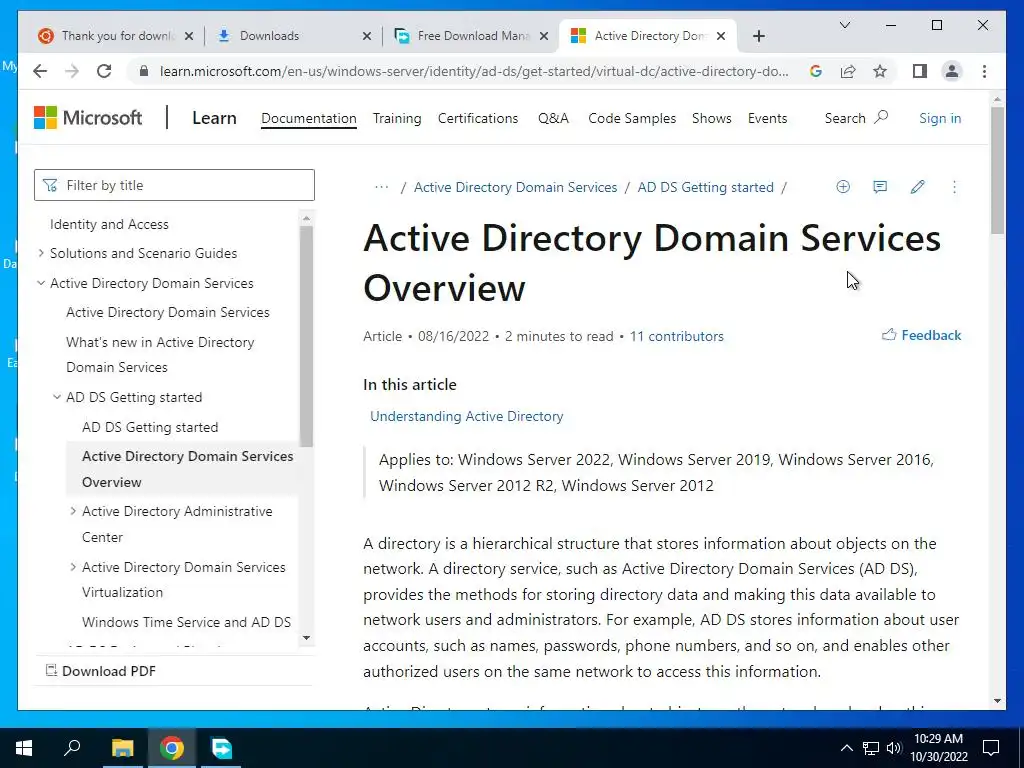This screenshot has width=1024, height=768.
Task: Collapse AD DS Getting started tree node
Action: [57, 397]
